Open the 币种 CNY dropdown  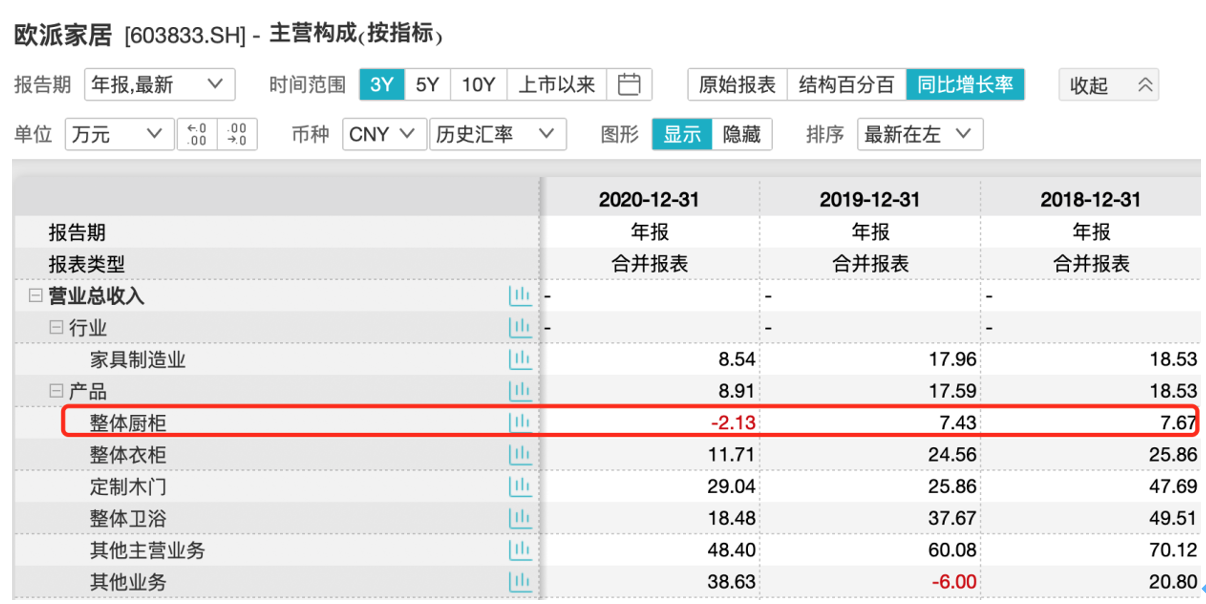tap(383, 133)
